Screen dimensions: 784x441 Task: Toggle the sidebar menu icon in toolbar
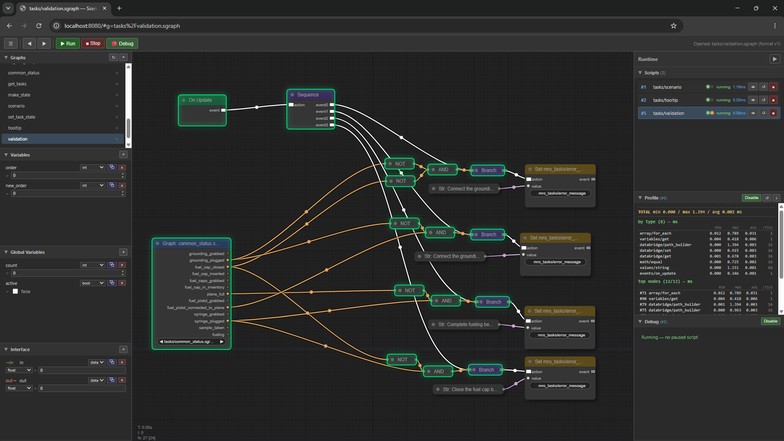pyautogui.click(x=10, y=44)
